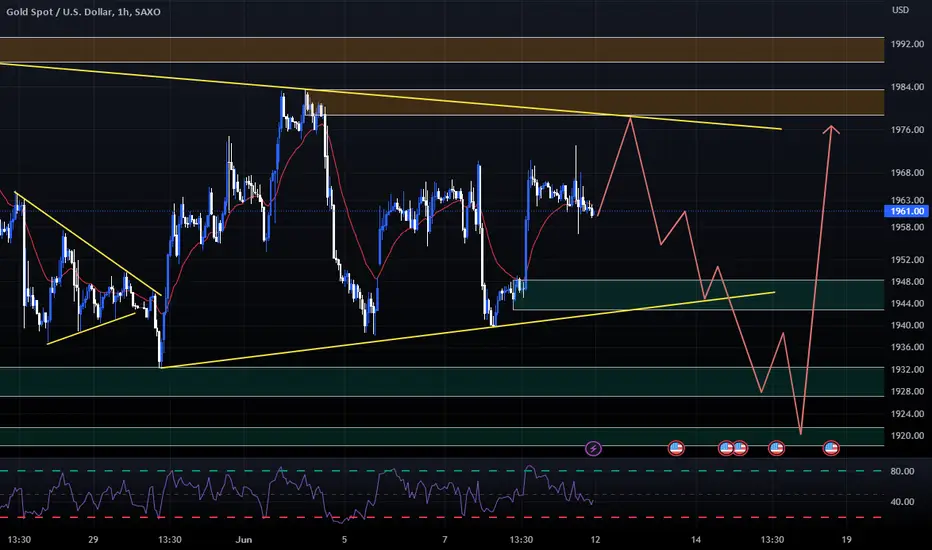932x550 pixels.
Task: Click the 29 date label on the time axis
Action: [x=93, y=540]
